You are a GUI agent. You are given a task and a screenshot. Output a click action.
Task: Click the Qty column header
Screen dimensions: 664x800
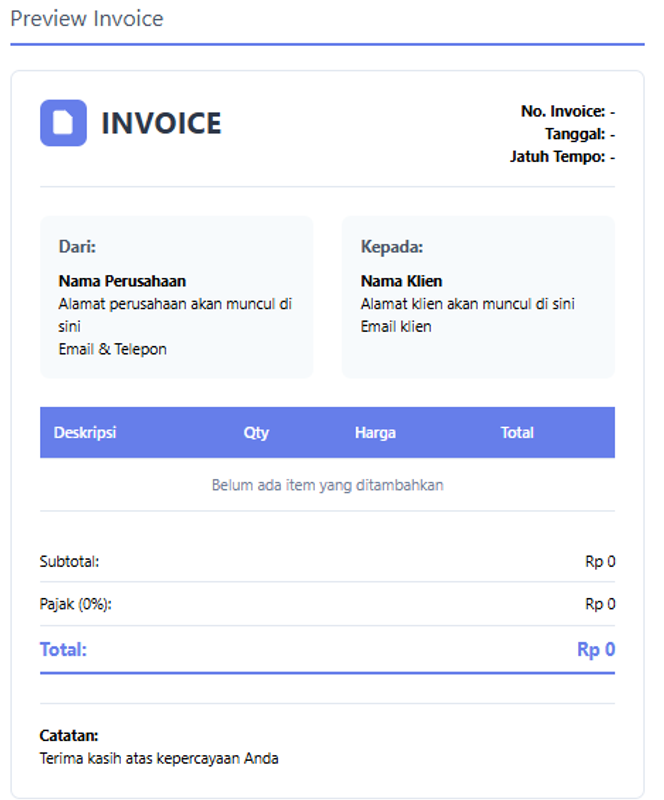pos(256,432)
